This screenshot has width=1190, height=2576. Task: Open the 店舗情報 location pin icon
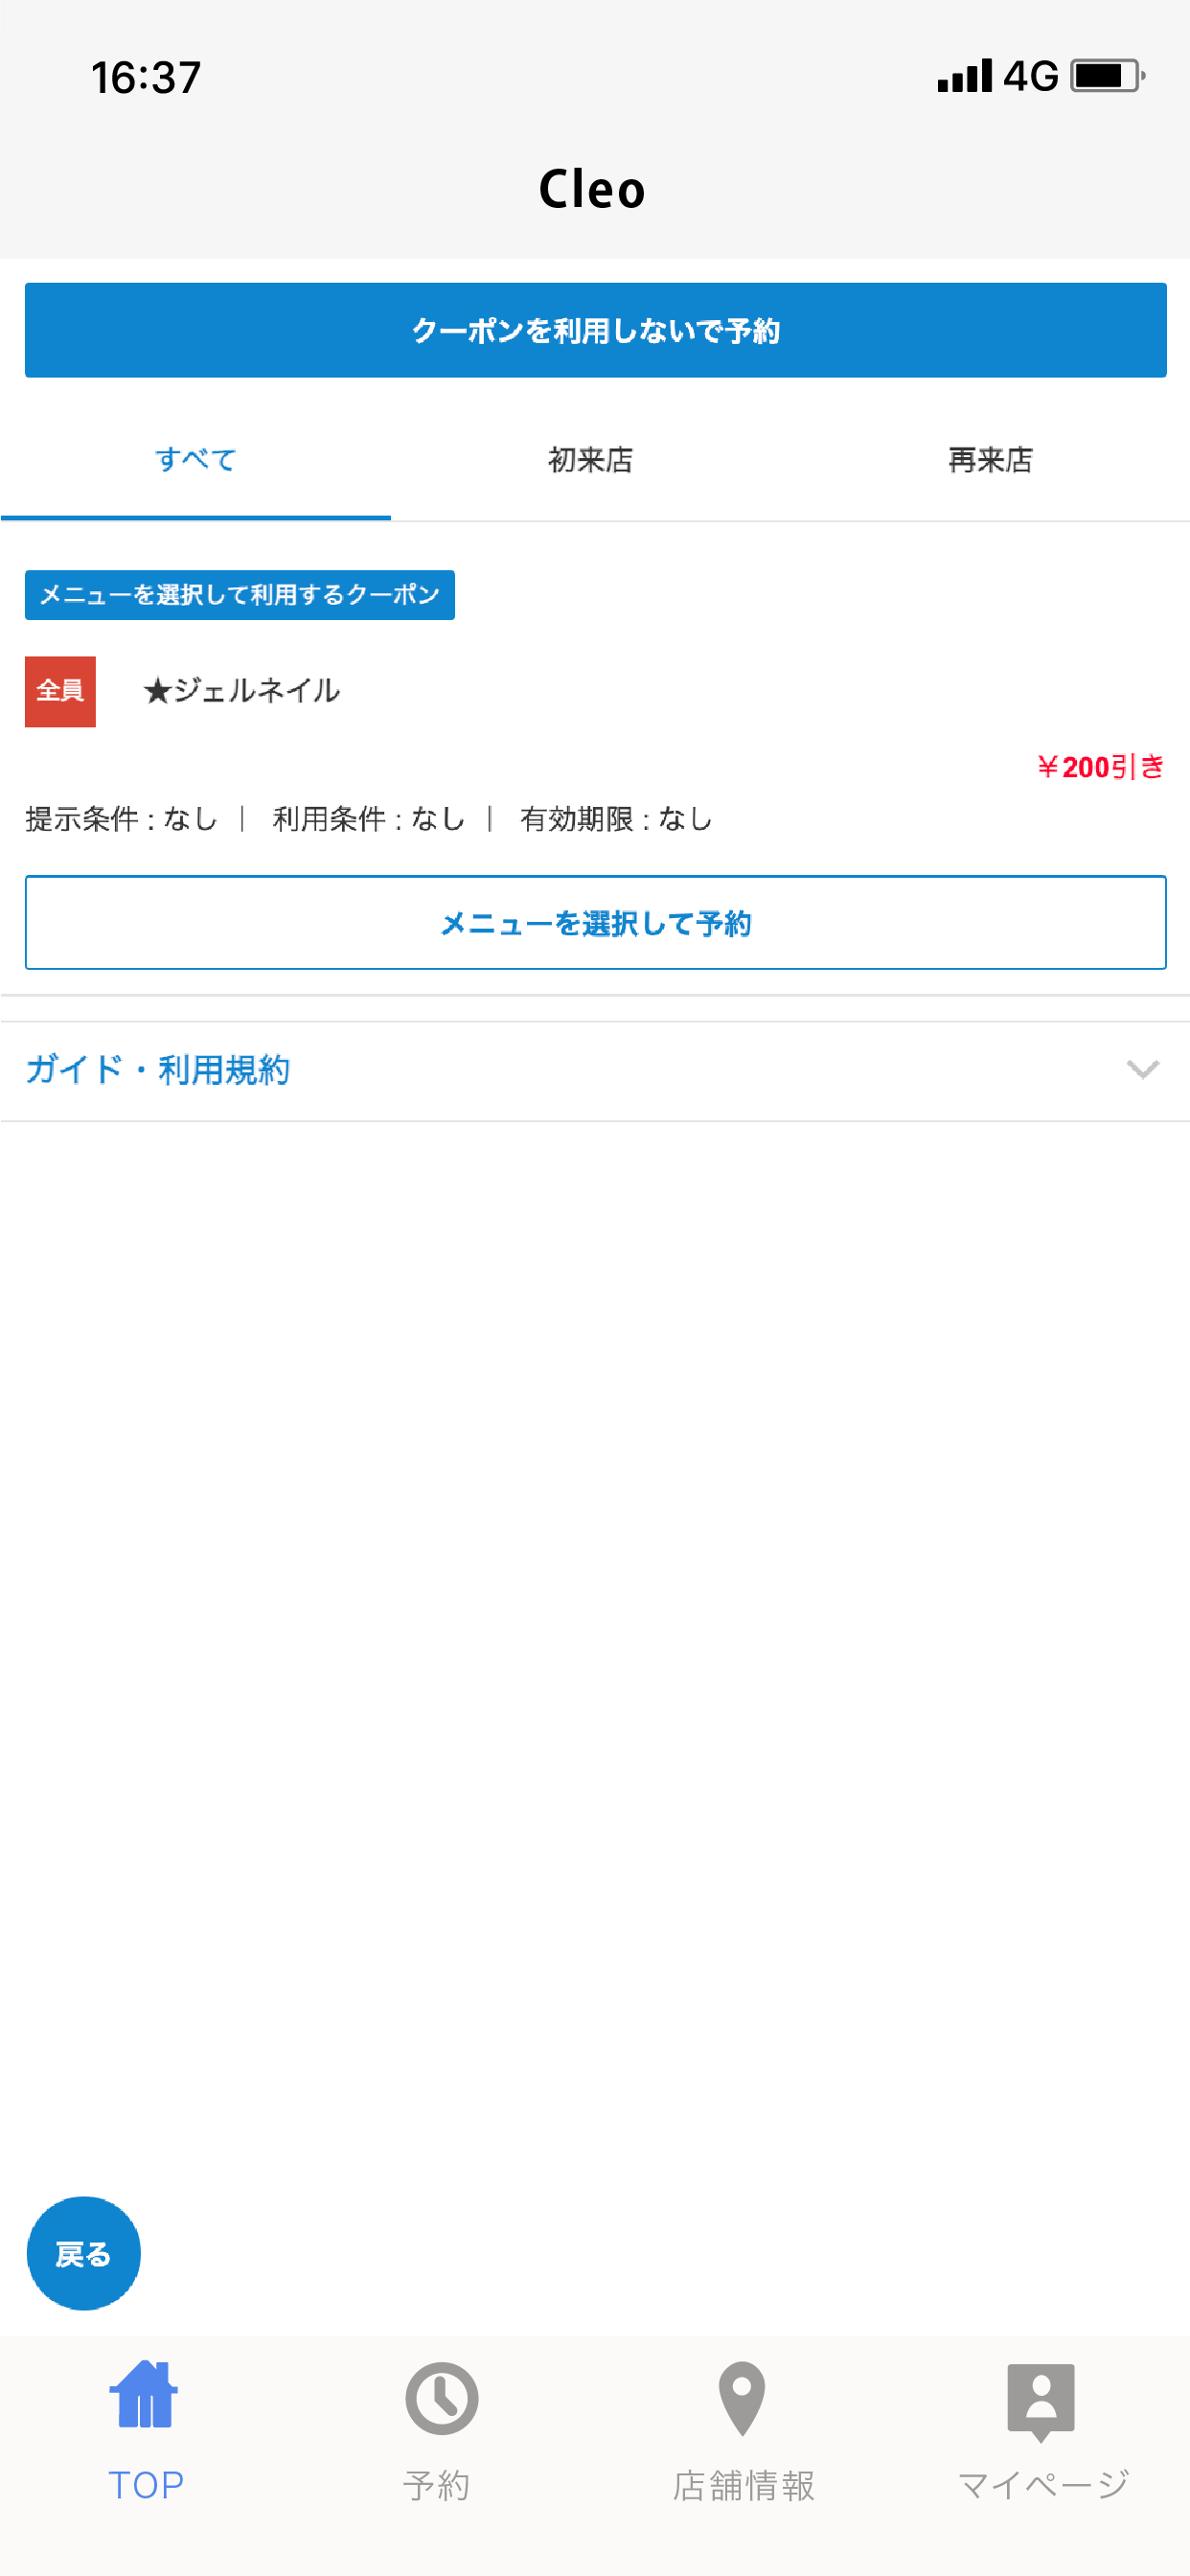click(x=742, y=2398)
